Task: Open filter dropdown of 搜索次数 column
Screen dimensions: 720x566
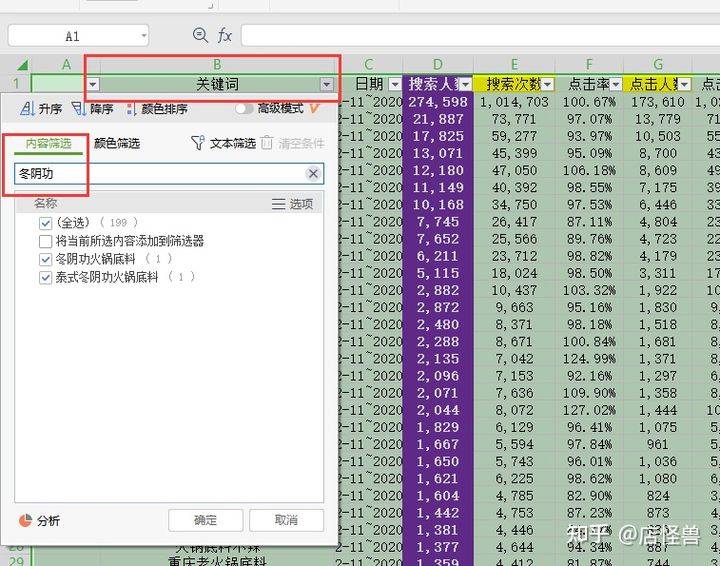Action: tap(547, 84)
